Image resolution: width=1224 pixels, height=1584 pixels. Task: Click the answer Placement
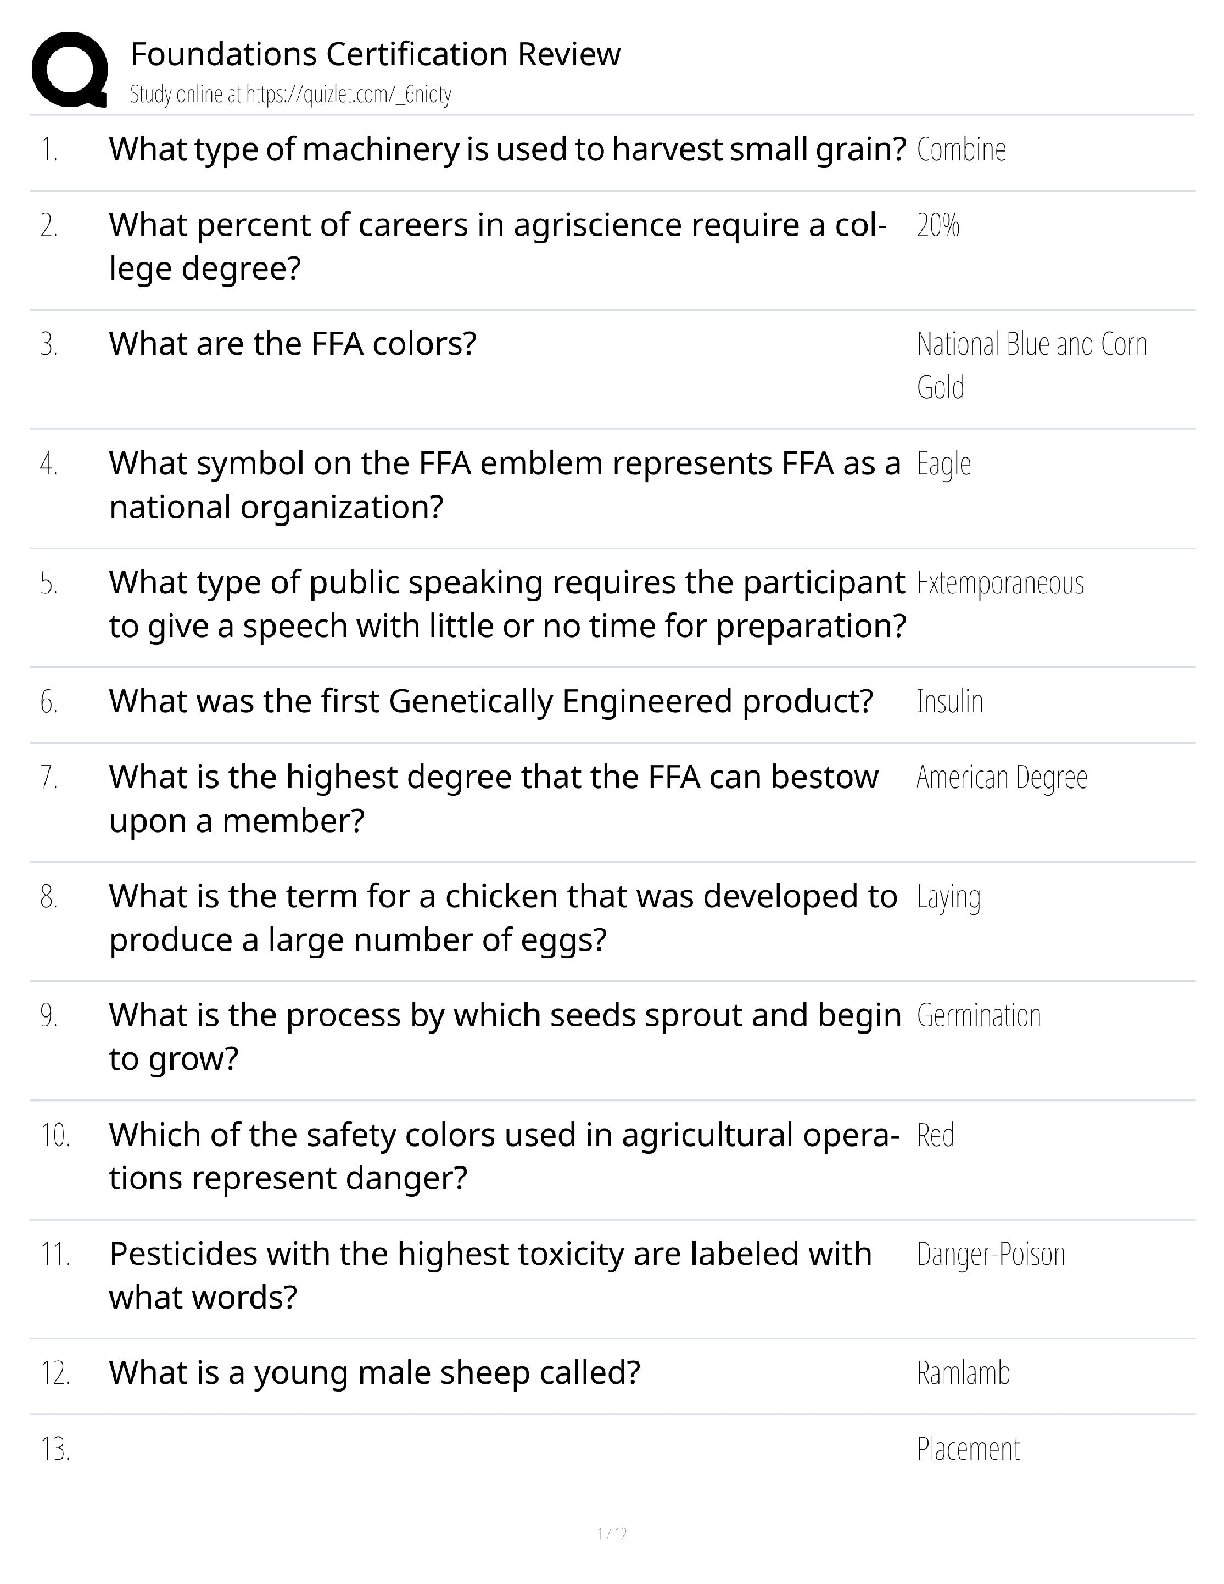pyautogui.click(x=968, y=1449)
